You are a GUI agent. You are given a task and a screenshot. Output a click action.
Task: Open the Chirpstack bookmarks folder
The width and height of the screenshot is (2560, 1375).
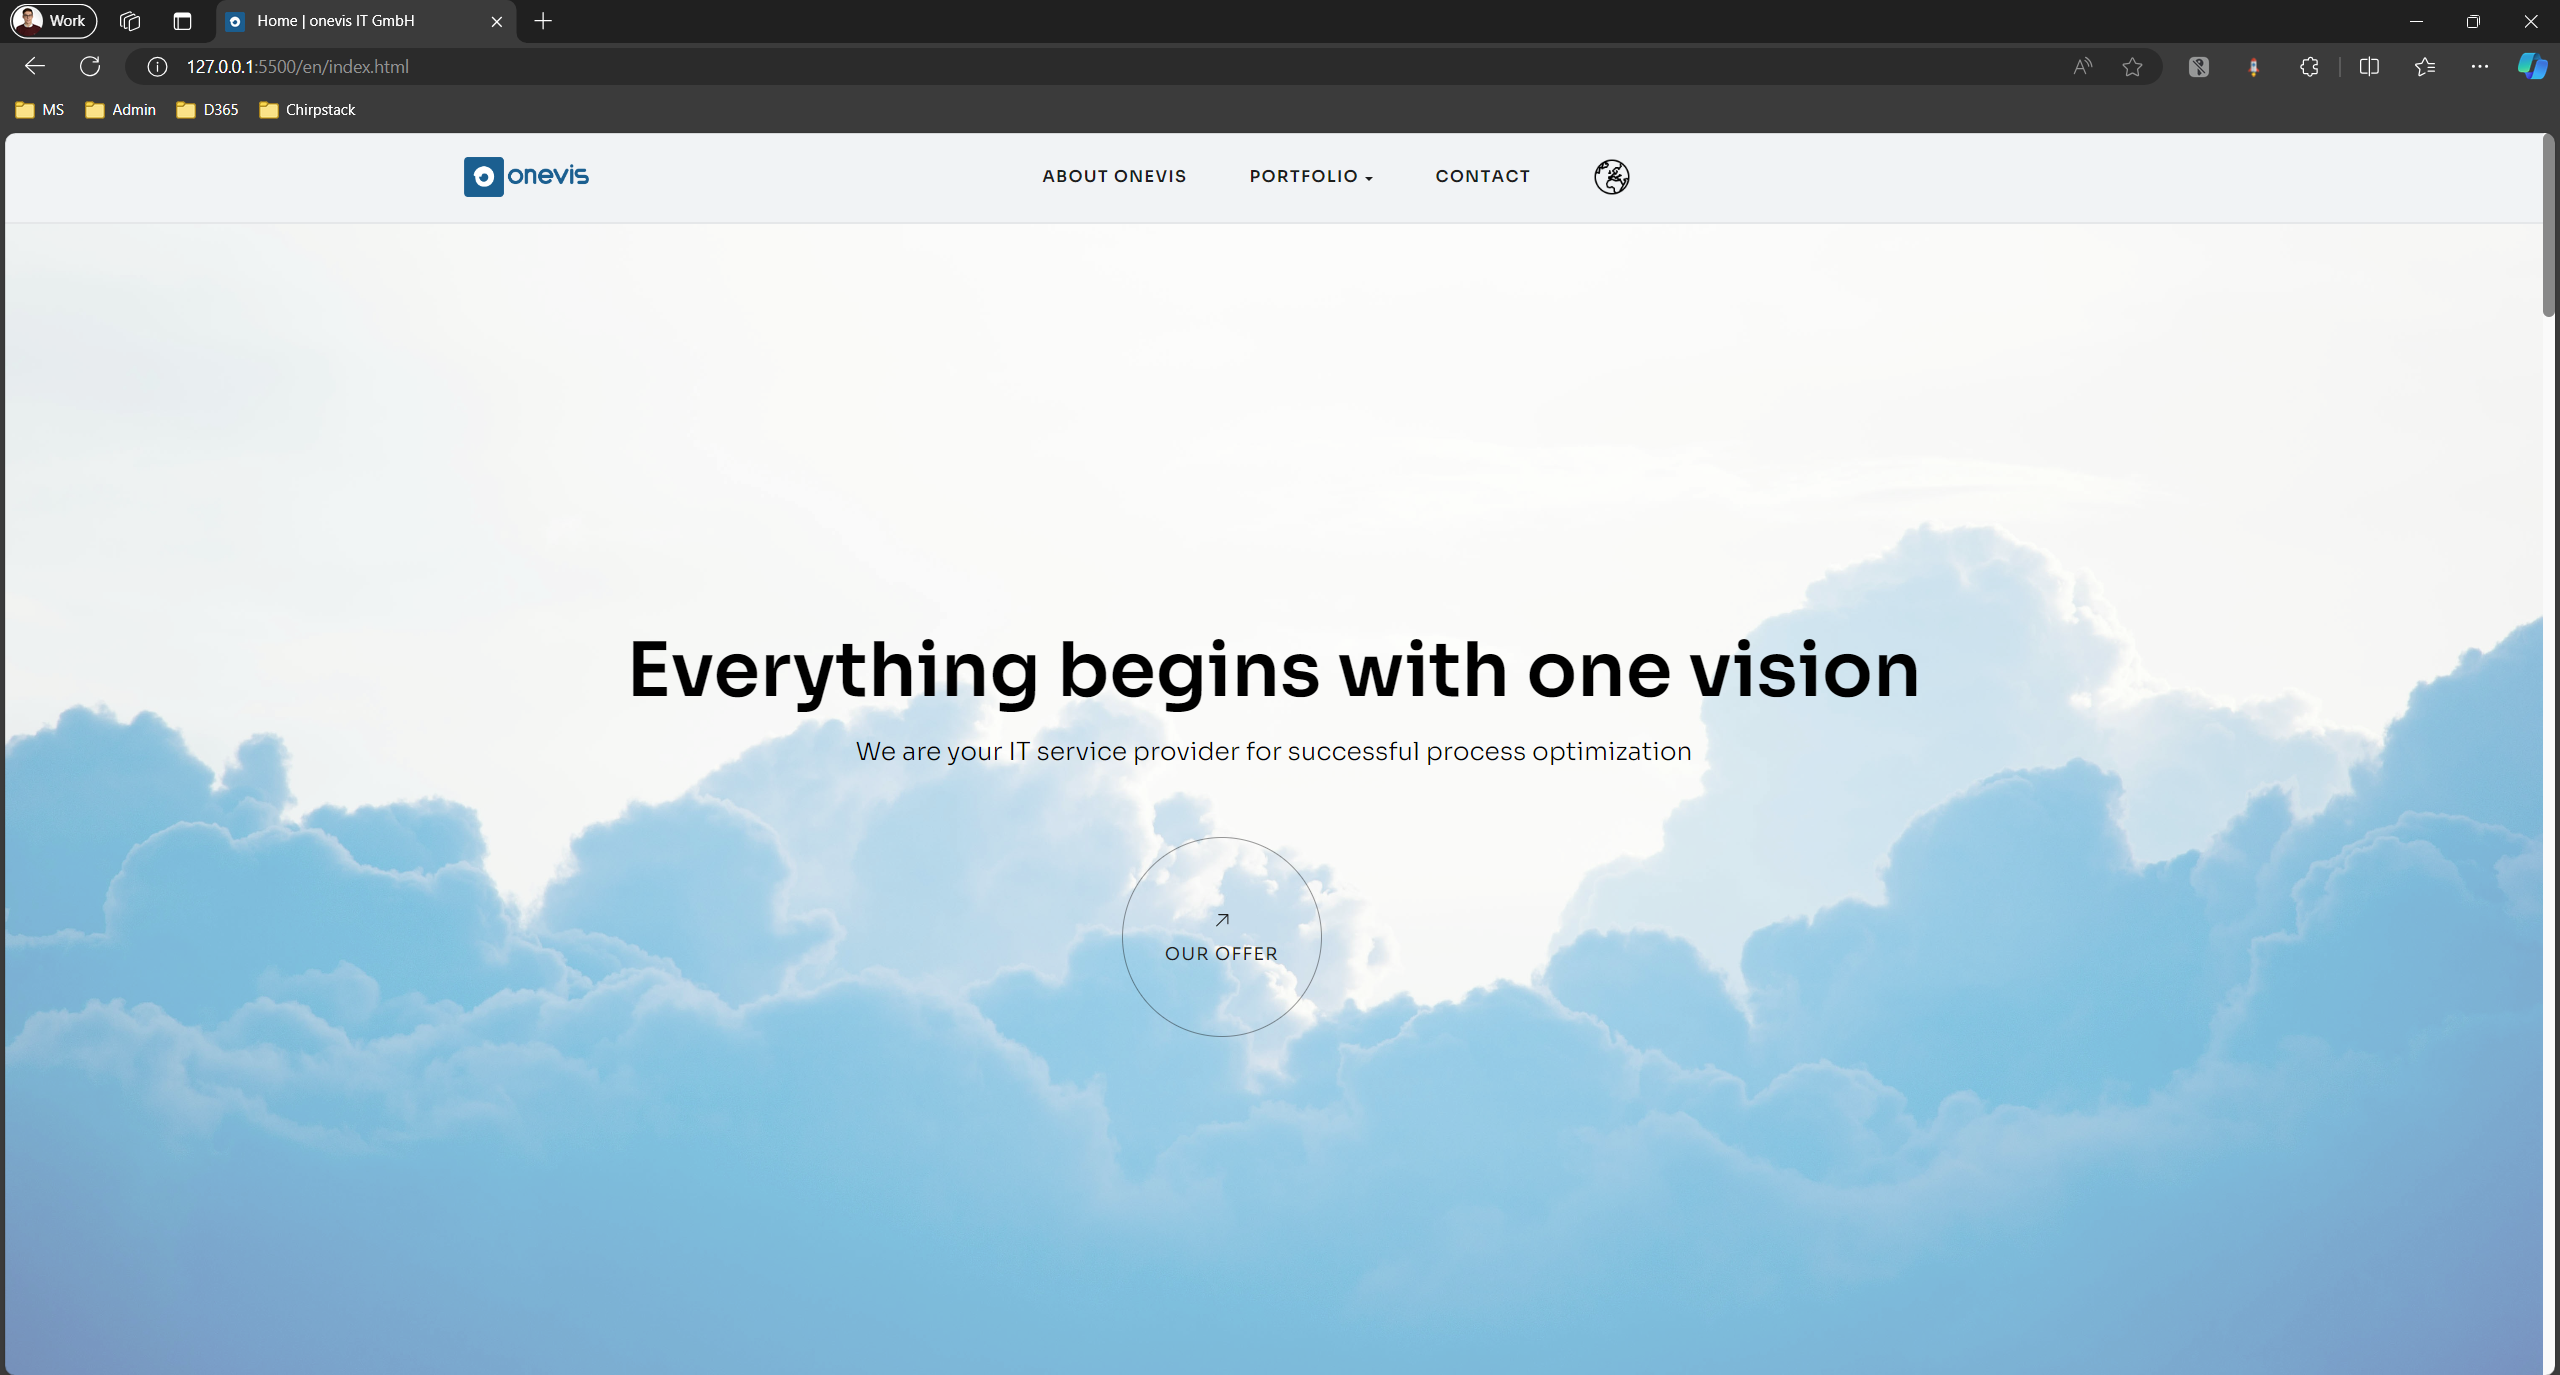(307, 110)
